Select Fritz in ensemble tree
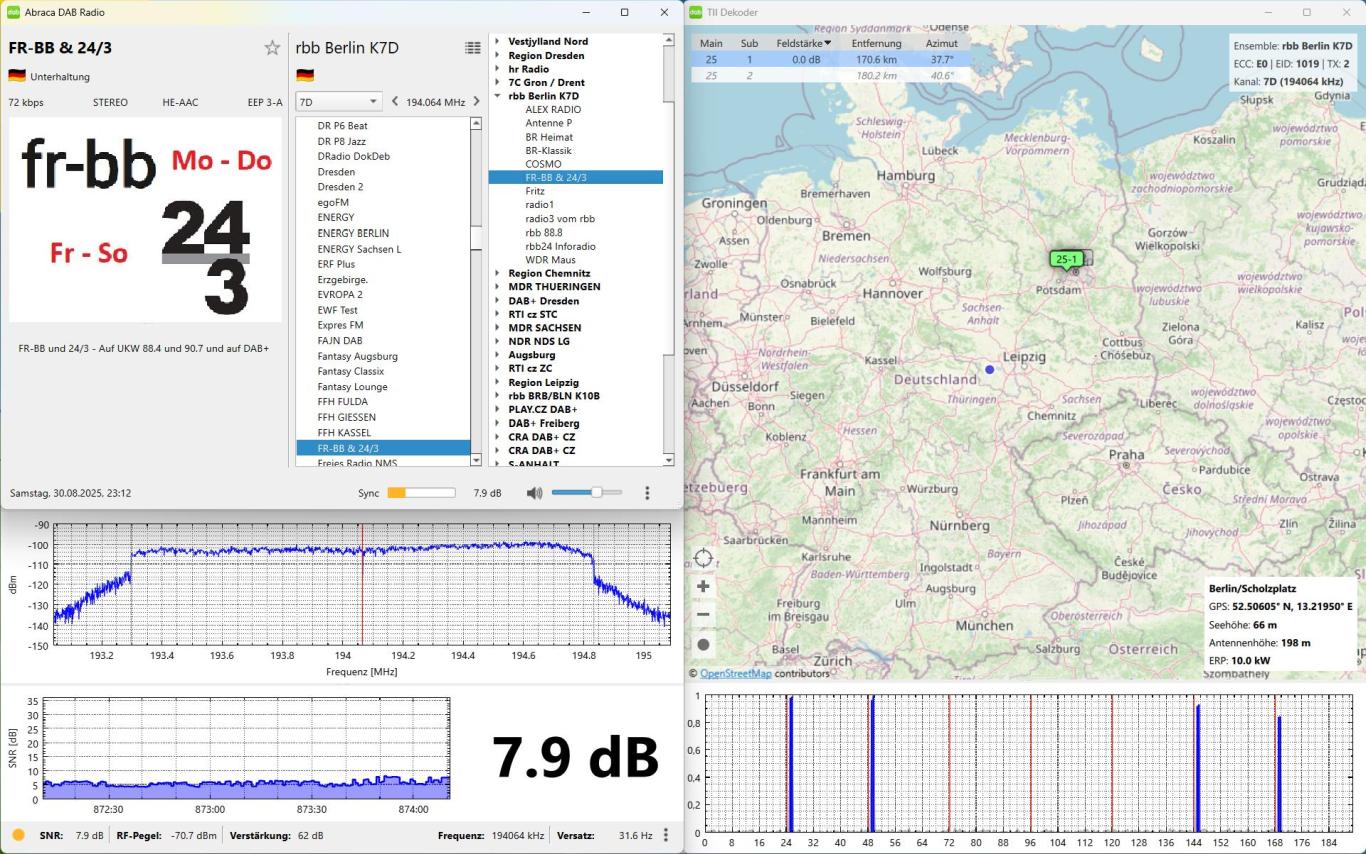 pyautogui.click(x=534, y=191)
